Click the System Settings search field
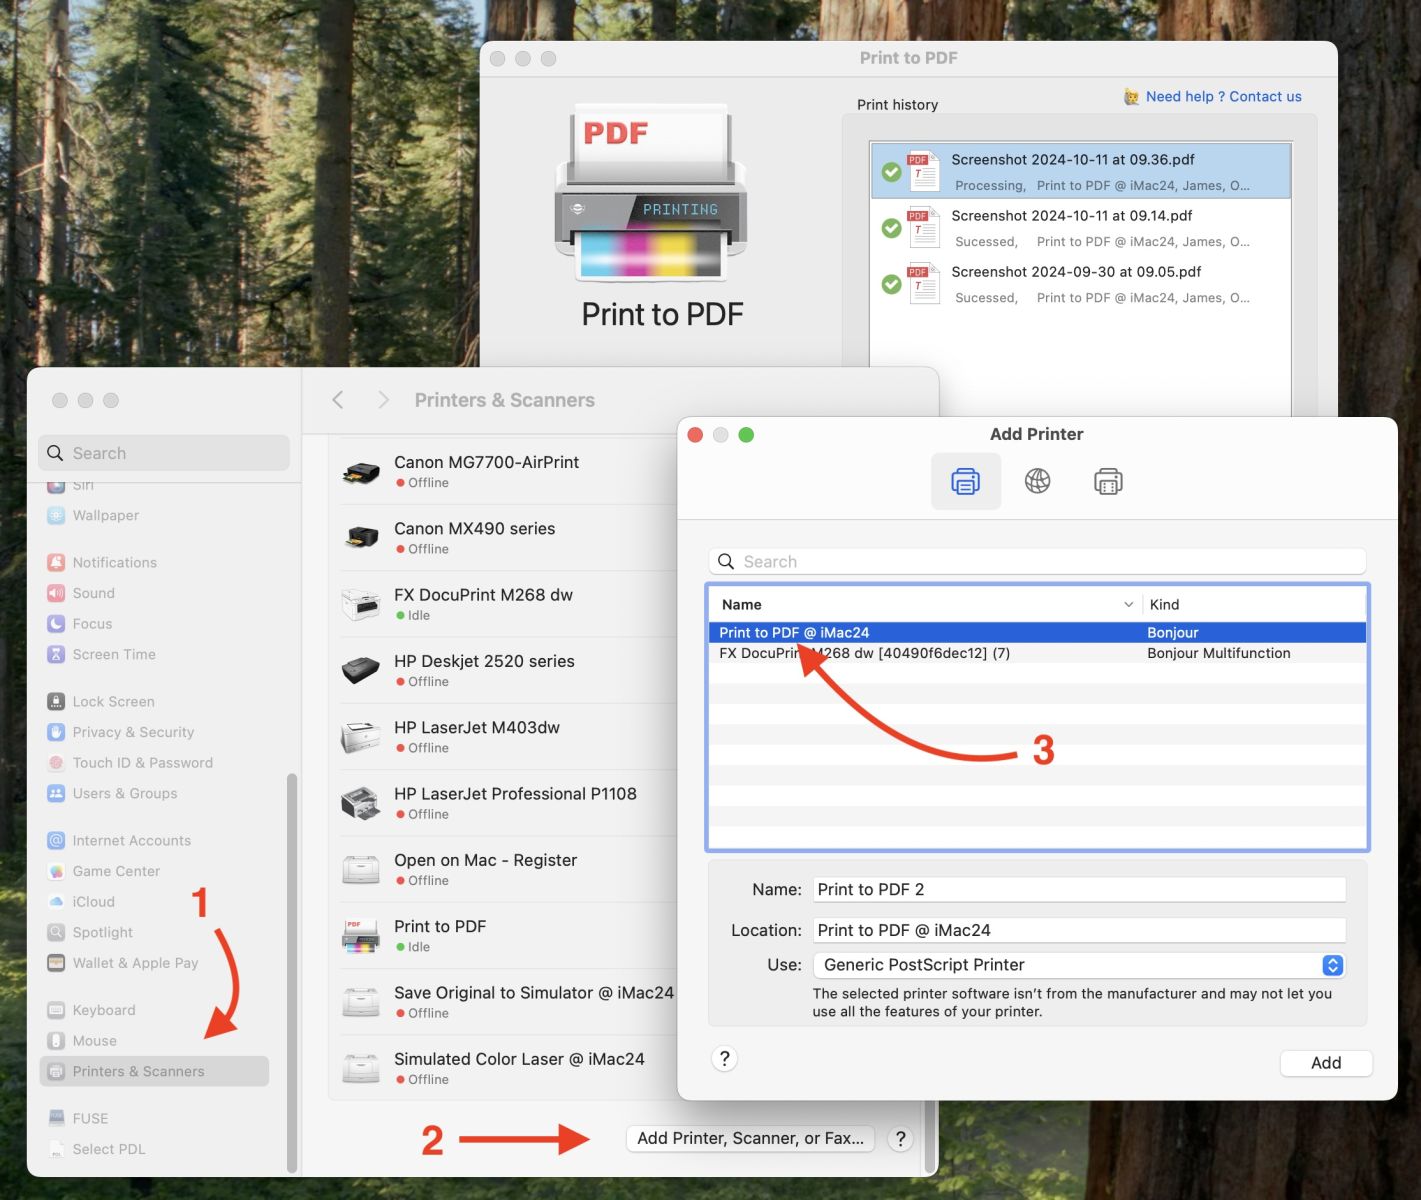This screenshot has width=1421, height=1200. click(164, 453)
